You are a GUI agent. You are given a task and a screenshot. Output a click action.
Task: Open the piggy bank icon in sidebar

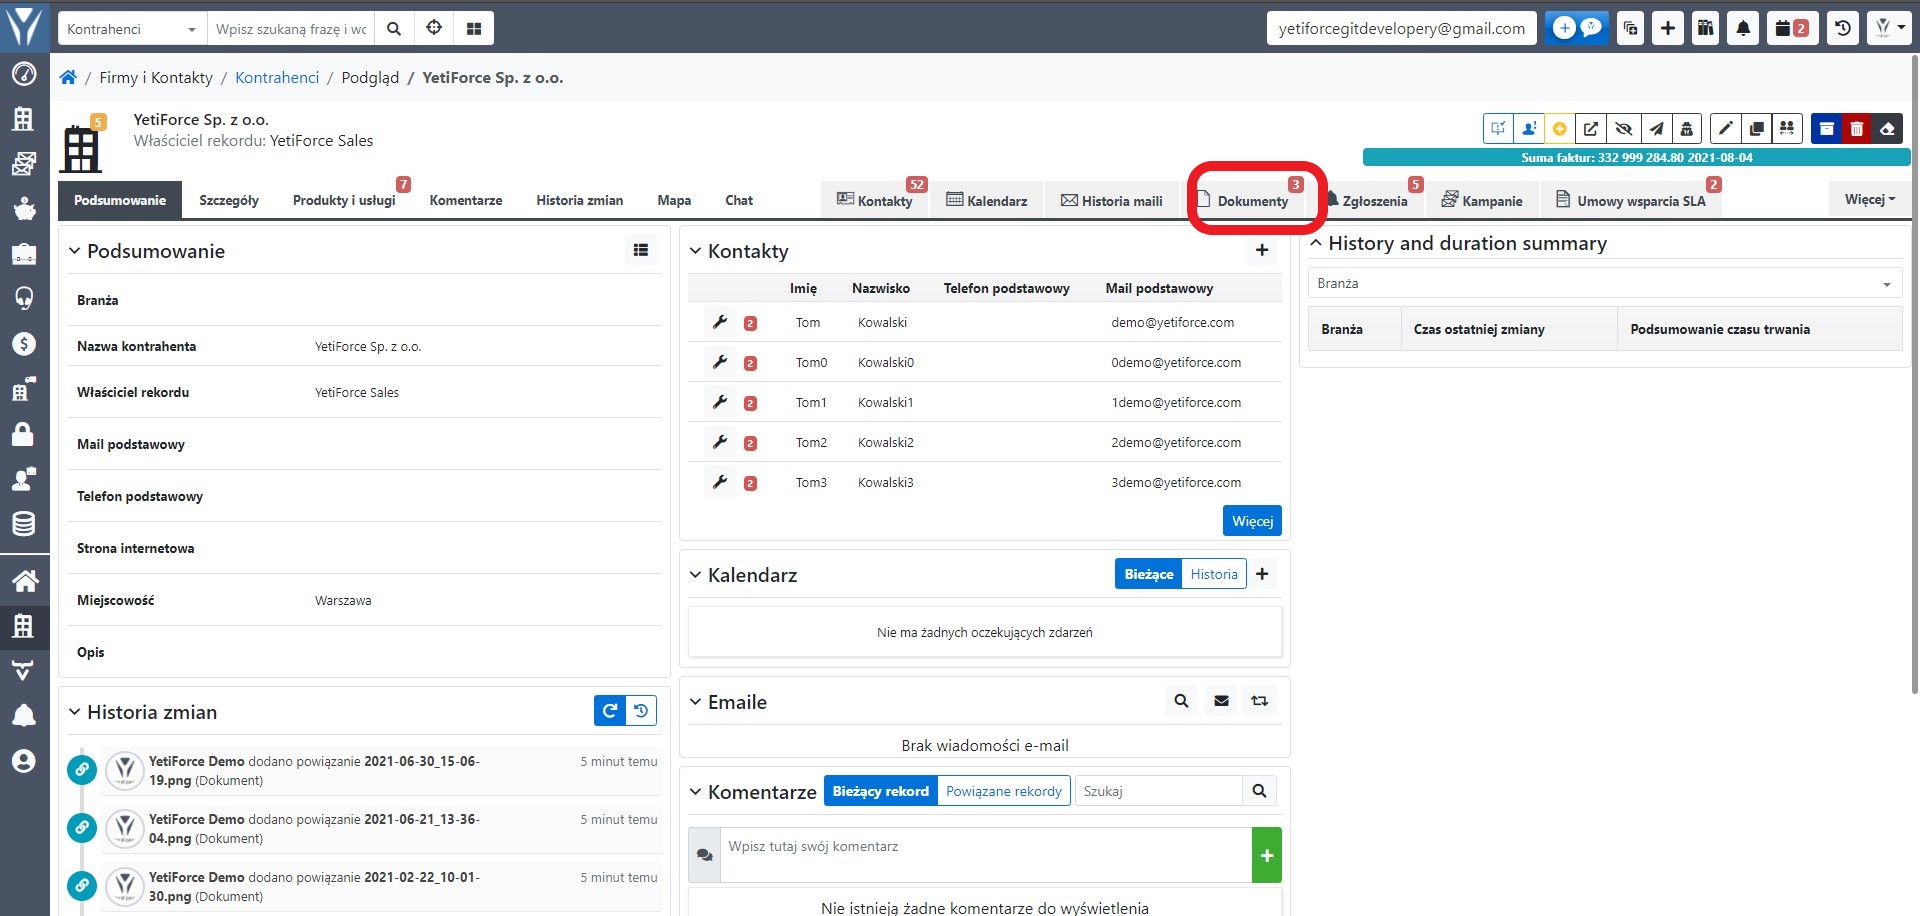pos(24,209)
